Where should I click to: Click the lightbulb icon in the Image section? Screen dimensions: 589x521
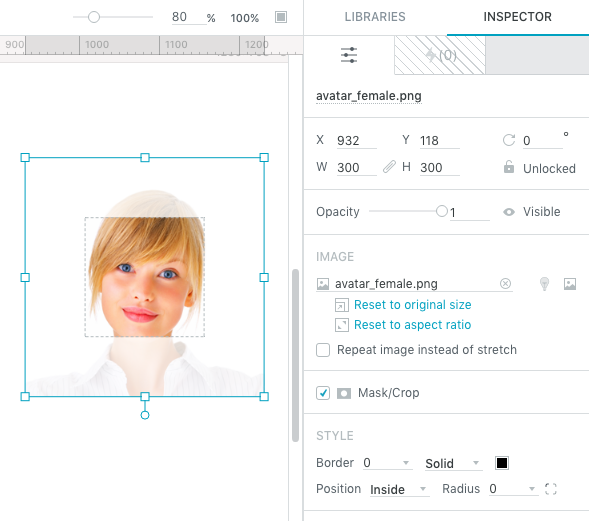click(x=544, y=284)
